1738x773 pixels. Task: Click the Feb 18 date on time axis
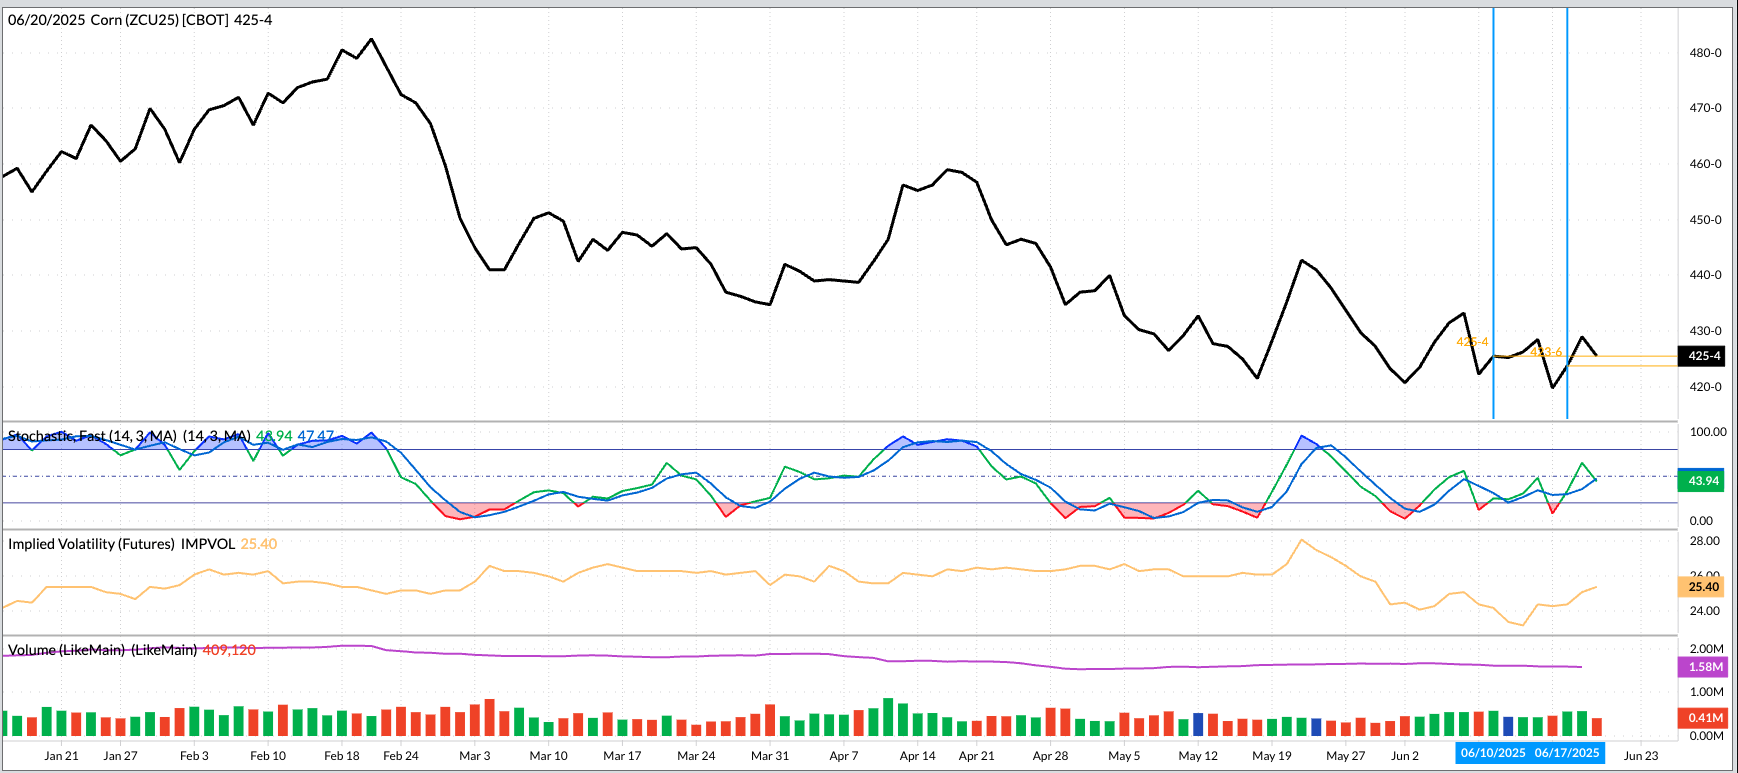click(x=342, y=756)
